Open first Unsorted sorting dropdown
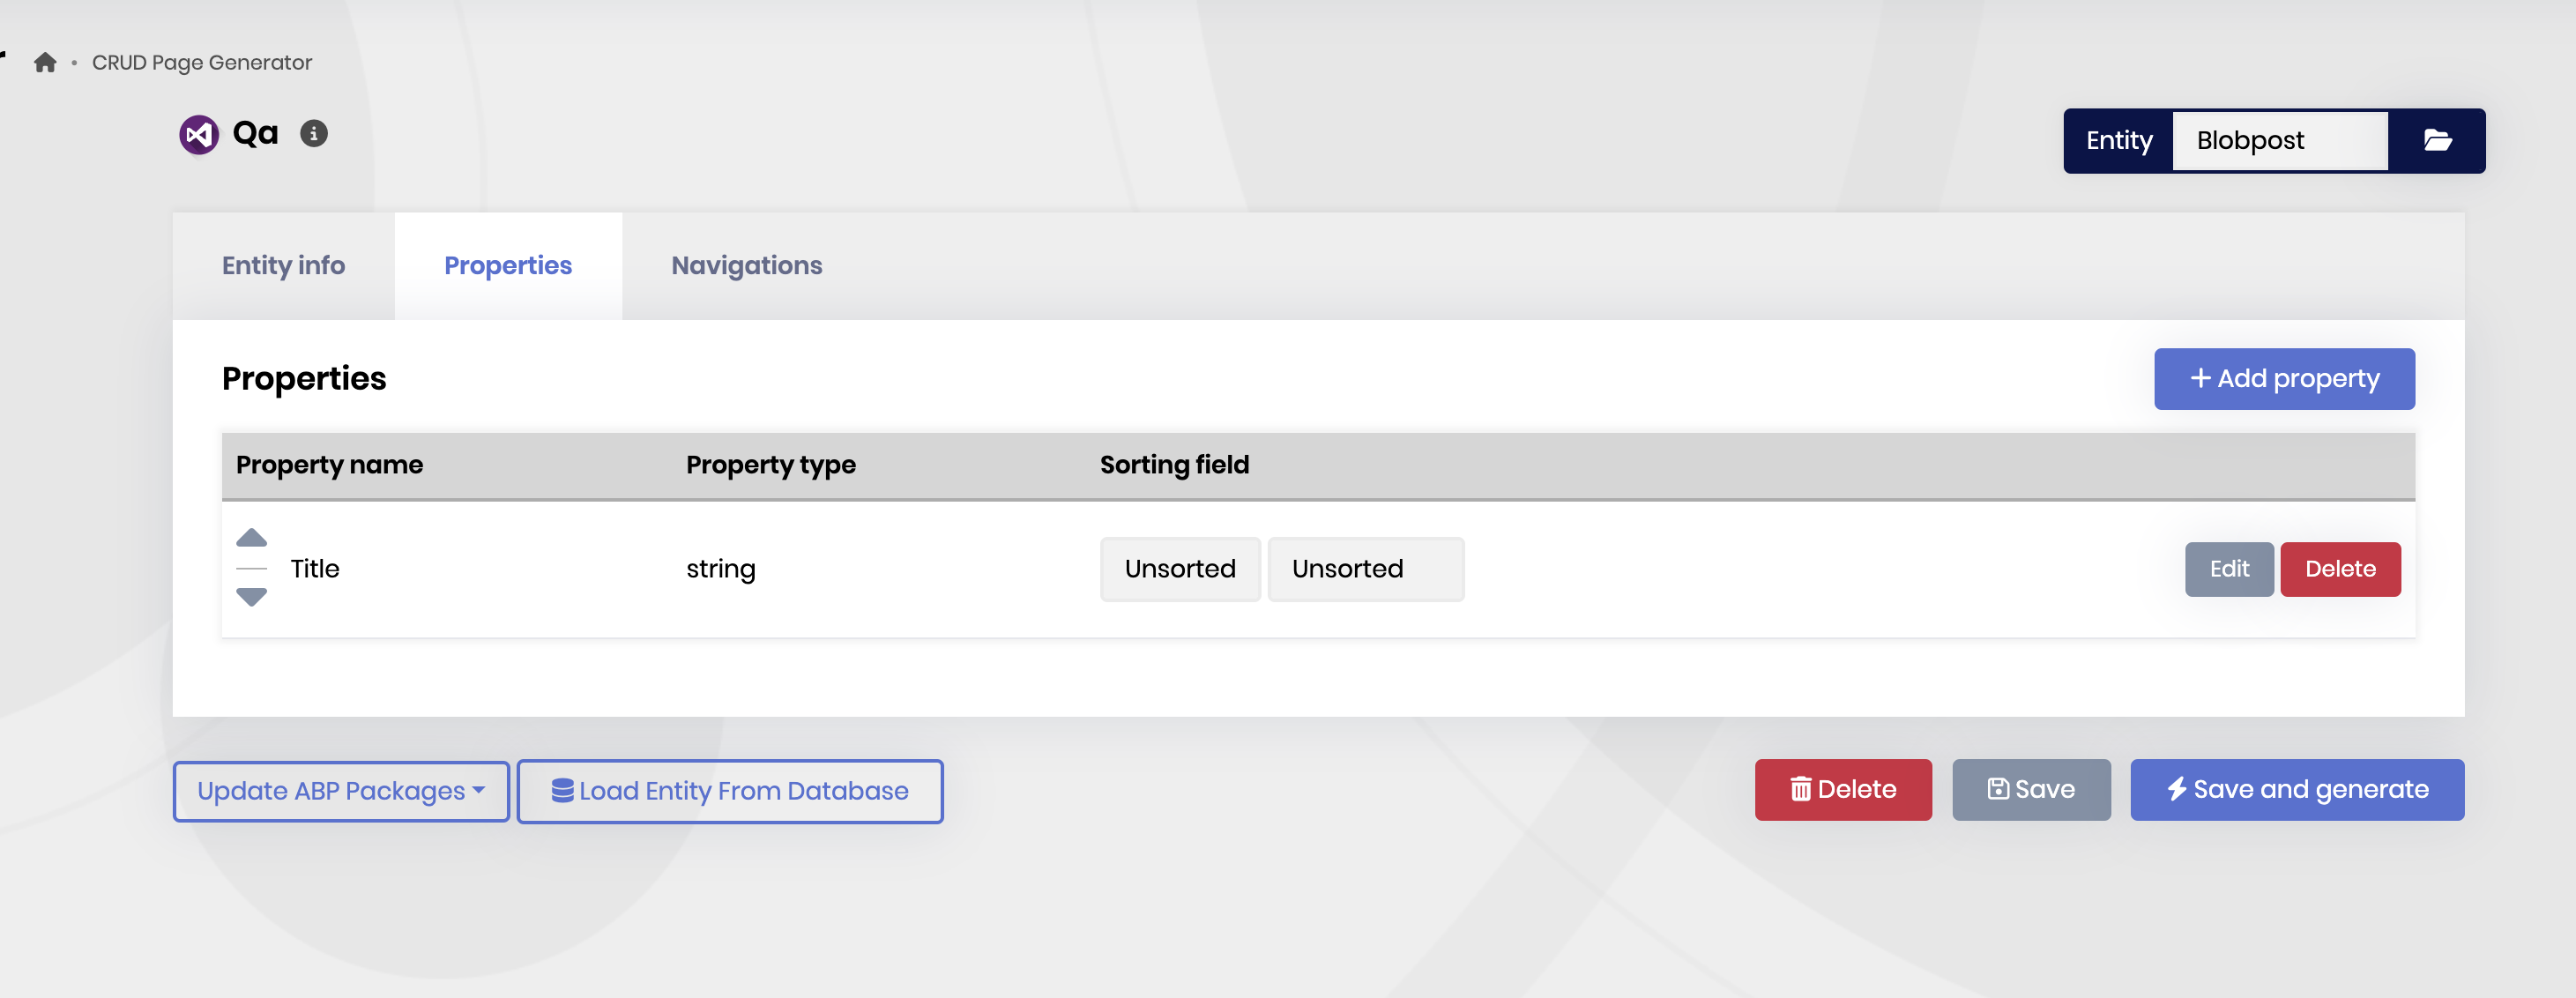This screenshot has height=998, width=2576. click(x=1180, y=569)
